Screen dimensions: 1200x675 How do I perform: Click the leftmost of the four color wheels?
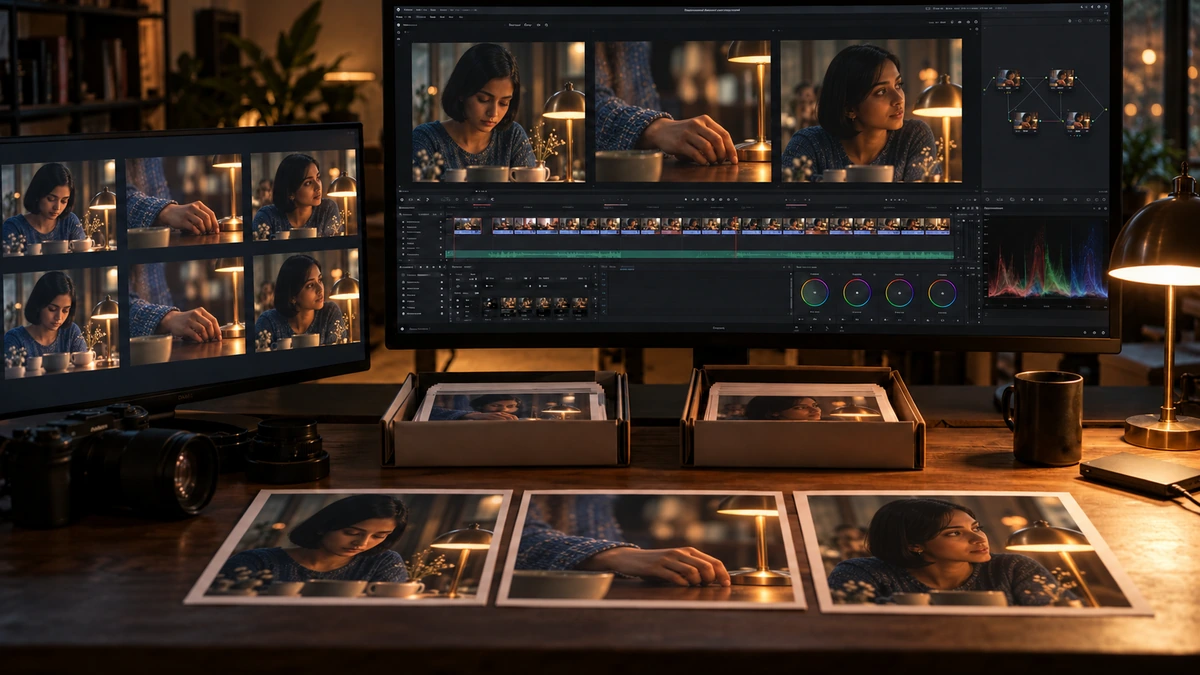click(815, 293)
